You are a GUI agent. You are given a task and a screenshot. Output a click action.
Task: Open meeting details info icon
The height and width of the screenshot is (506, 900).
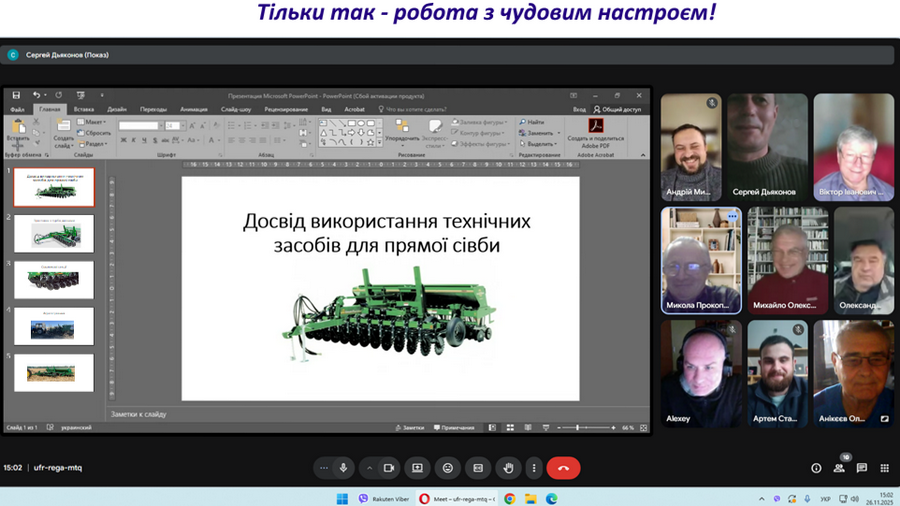[816, 468]
